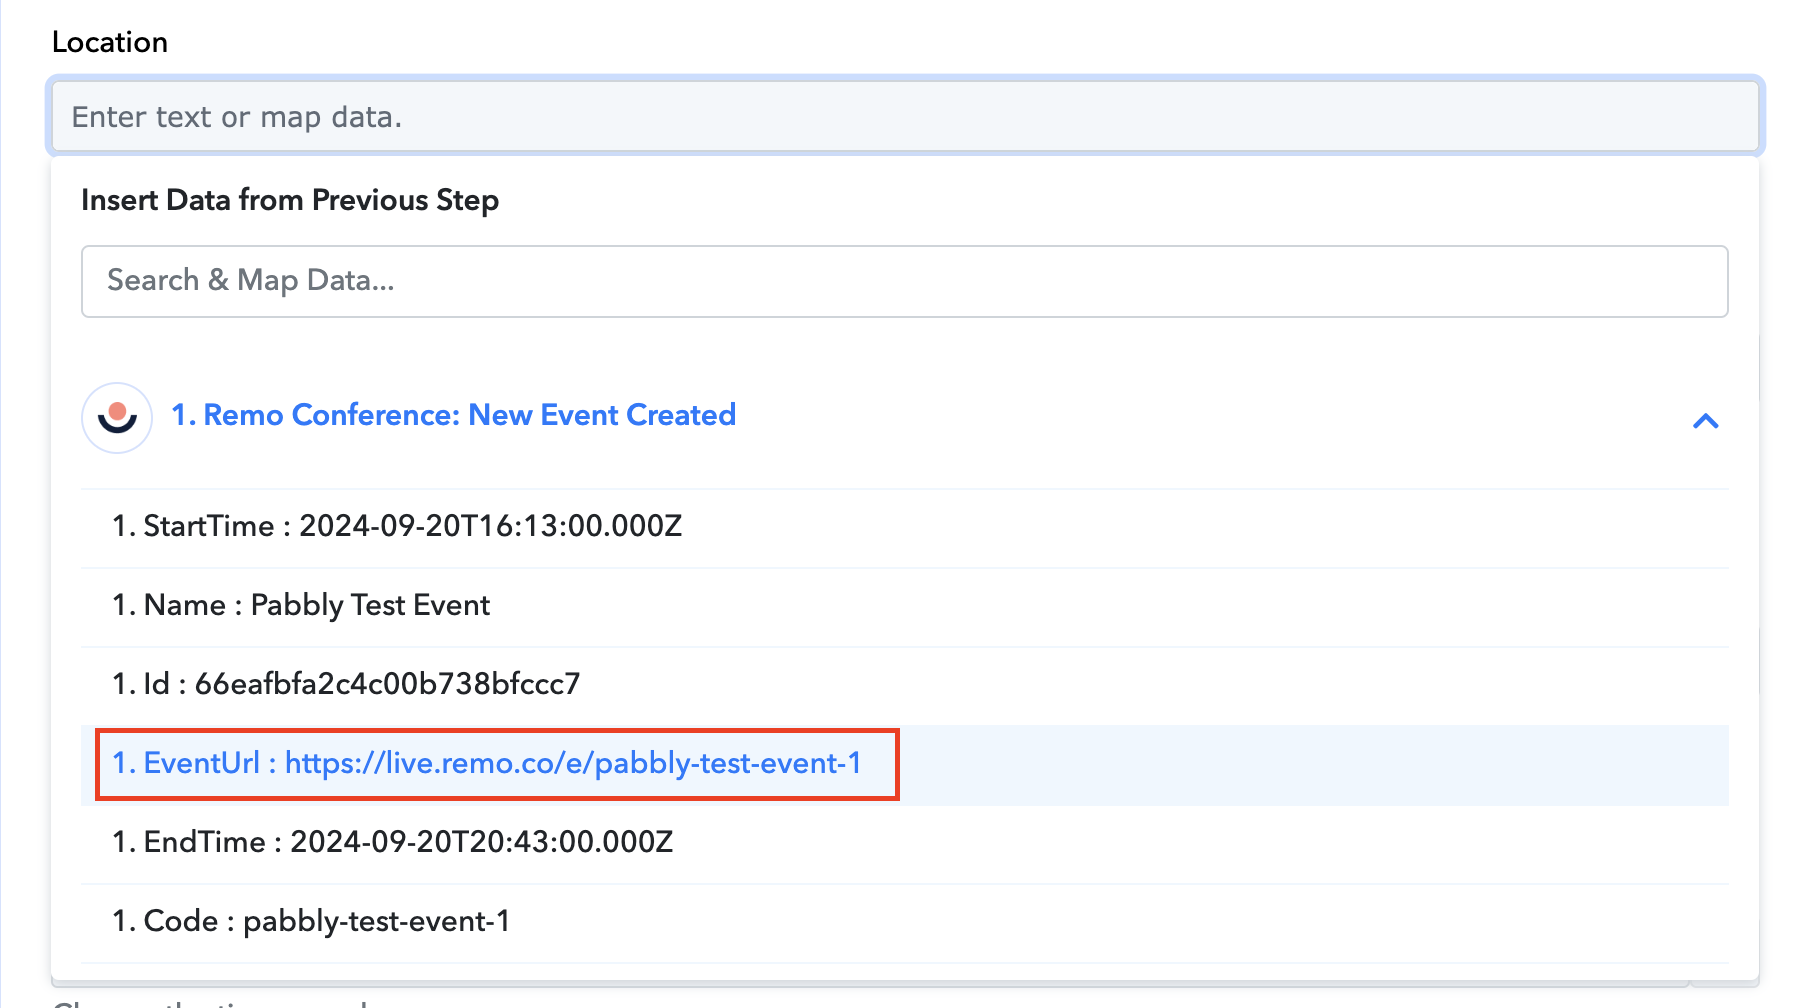Screen dimensions: 1796x1008
Task: Select the StartTime data row
Action: click(x=905, y=527)
